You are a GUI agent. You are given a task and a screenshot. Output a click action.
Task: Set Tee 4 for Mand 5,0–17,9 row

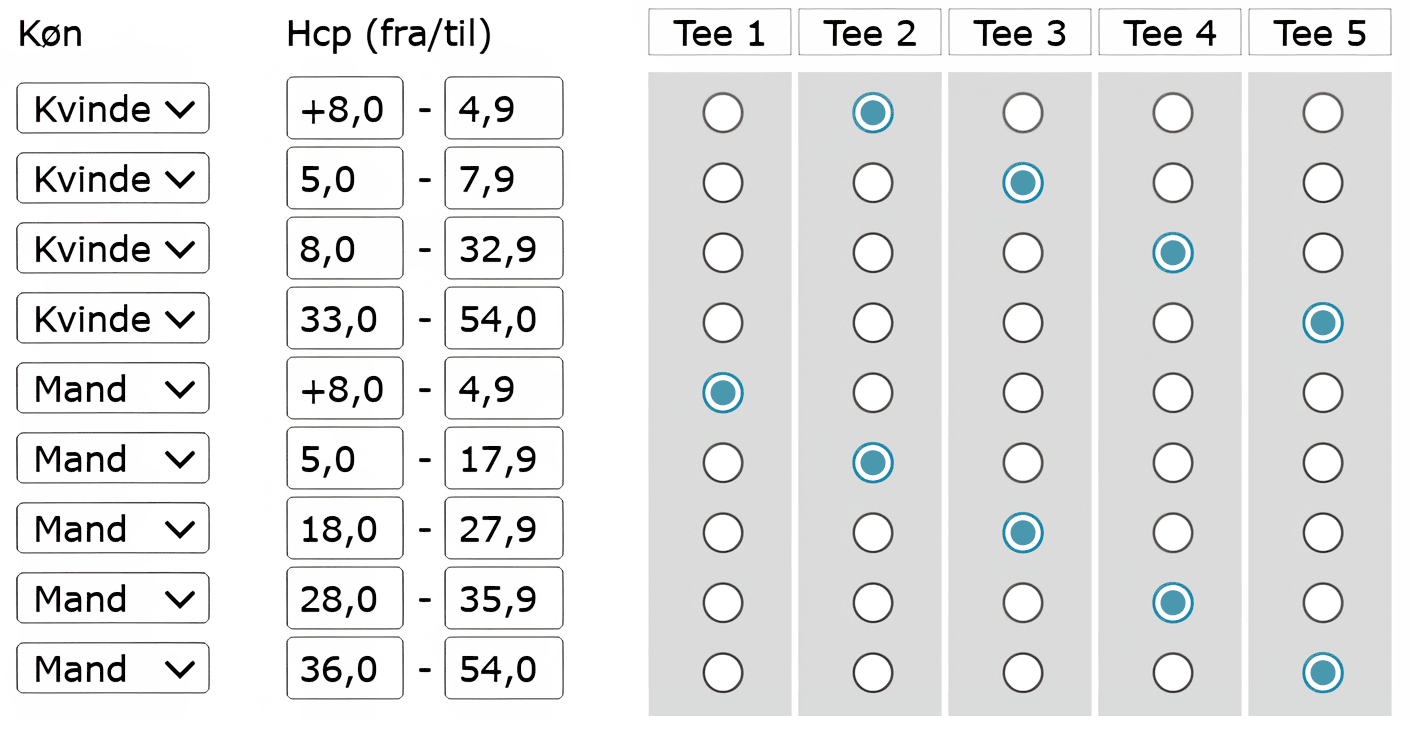[x=1172, y=463]
